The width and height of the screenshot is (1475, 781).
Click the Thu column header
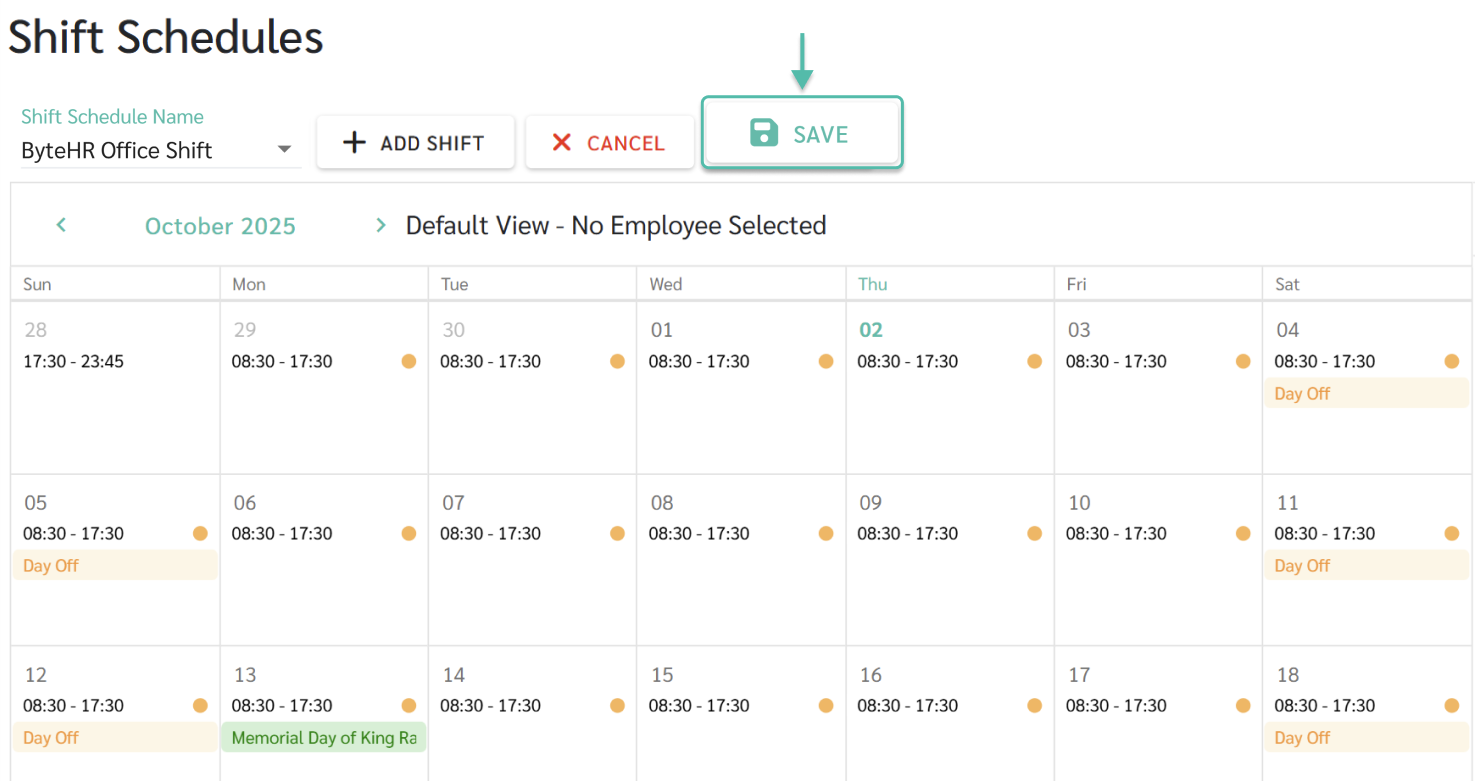coord(872,284)
